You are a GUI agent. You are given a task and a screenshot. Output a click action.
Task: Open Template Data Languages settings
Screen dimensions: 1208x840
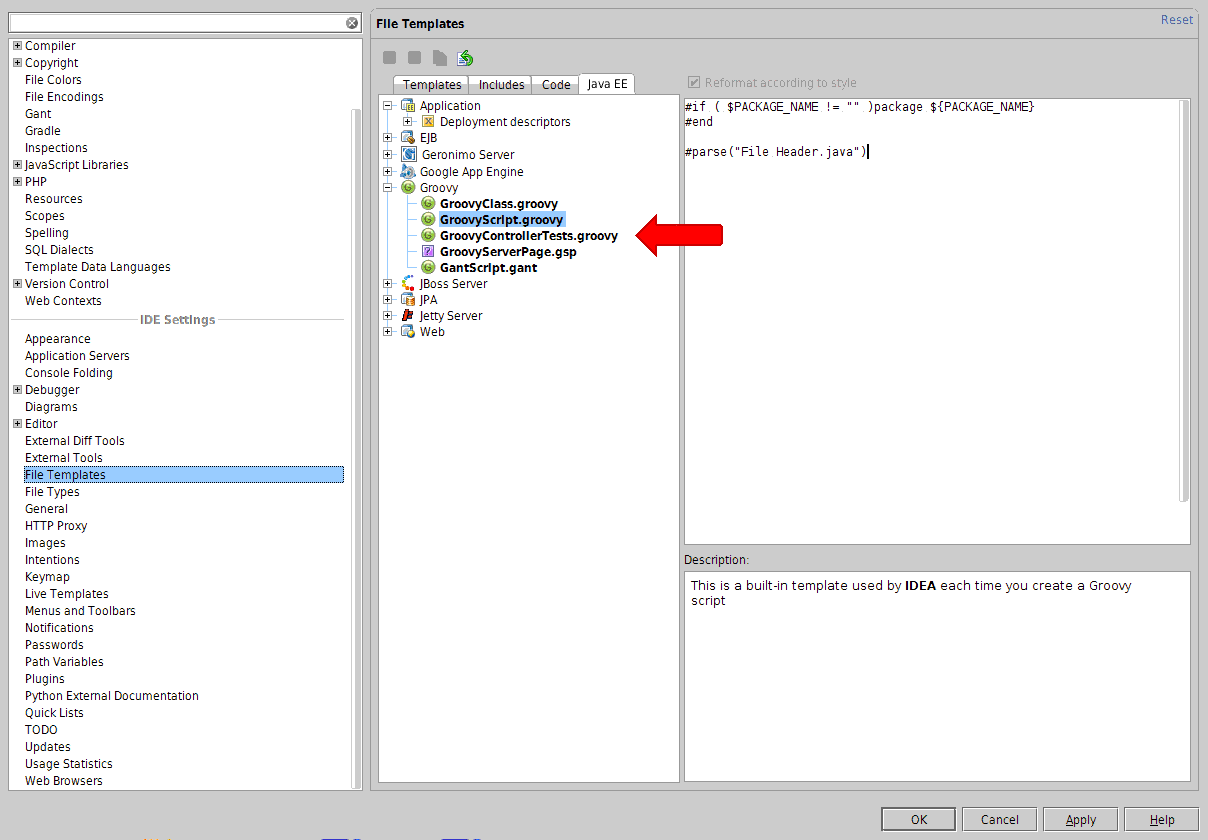[x=98, y=267]
